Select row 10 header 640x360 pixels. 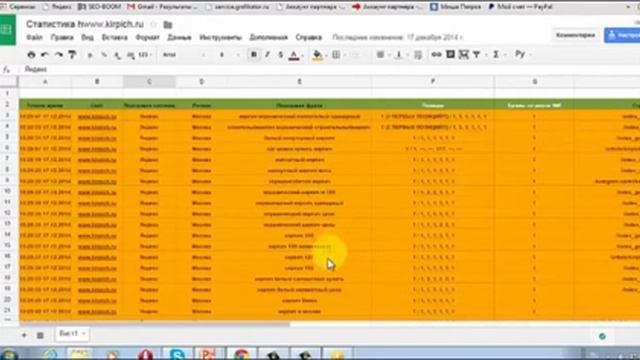(x=8, y=191)
